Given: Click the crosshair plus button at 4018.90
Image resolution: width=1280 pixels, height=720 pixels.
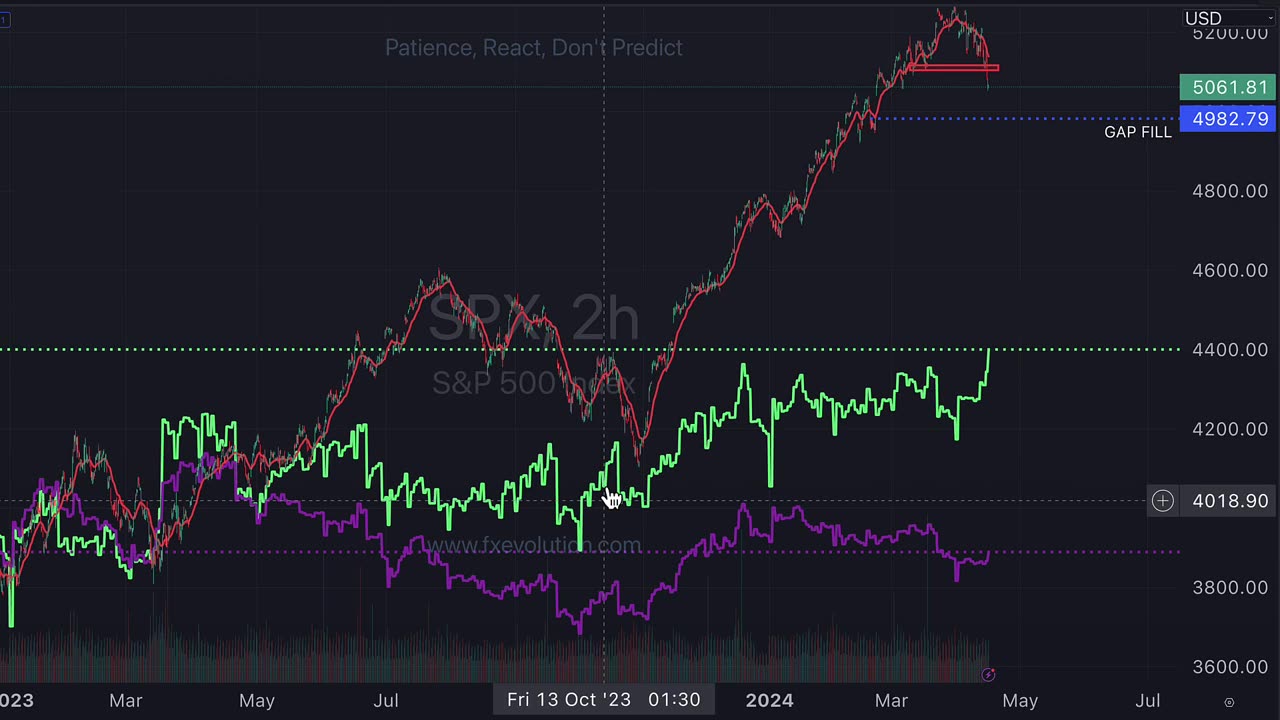Looking at the screenshot, I should 1162,501.
